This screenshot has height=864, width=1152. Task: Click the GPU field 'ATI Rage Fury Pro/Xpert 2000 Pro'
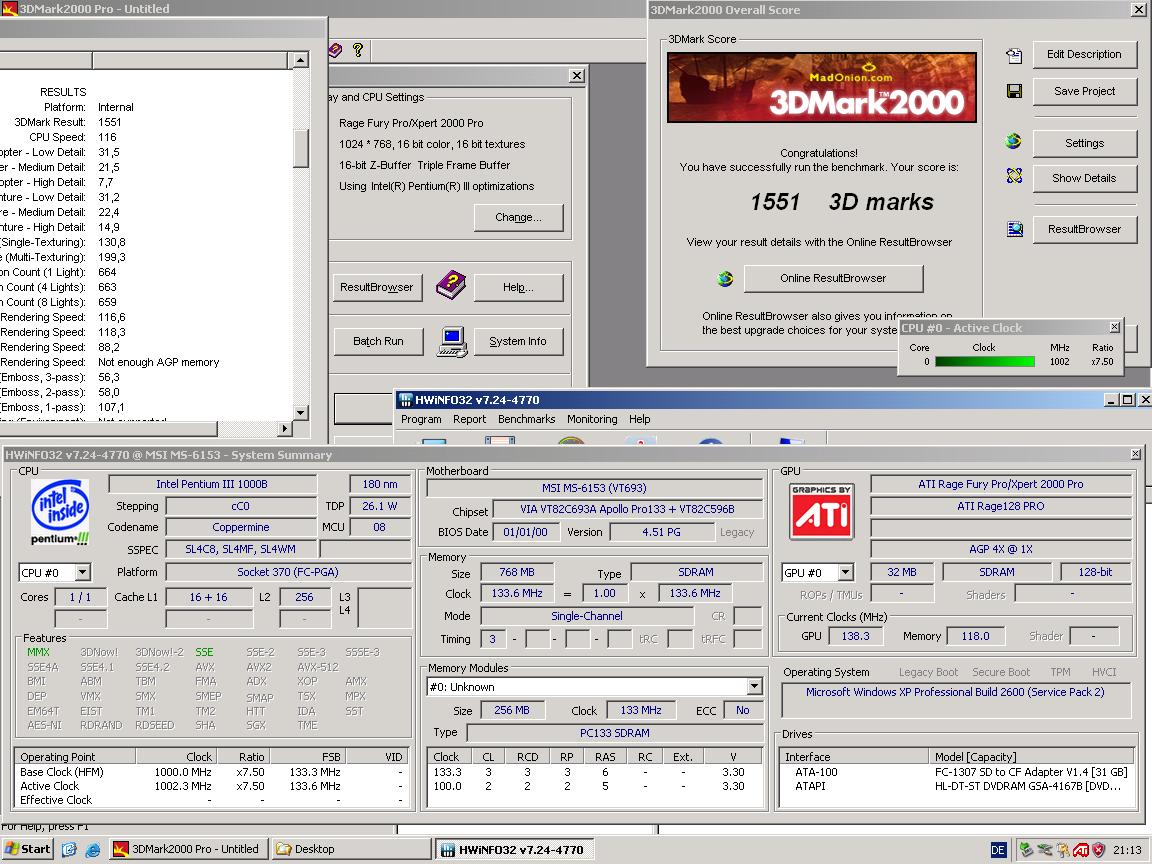point(1001,484)
